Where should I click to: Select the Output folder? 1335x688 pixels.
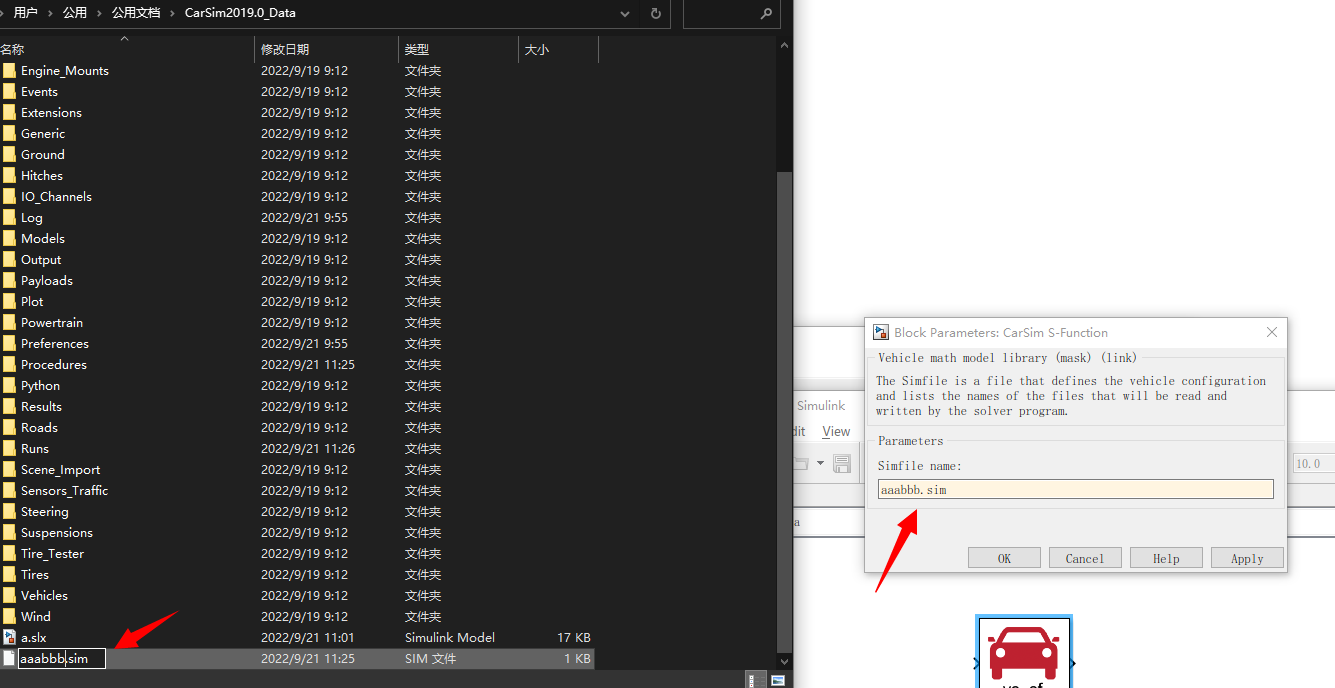point(41,260)
